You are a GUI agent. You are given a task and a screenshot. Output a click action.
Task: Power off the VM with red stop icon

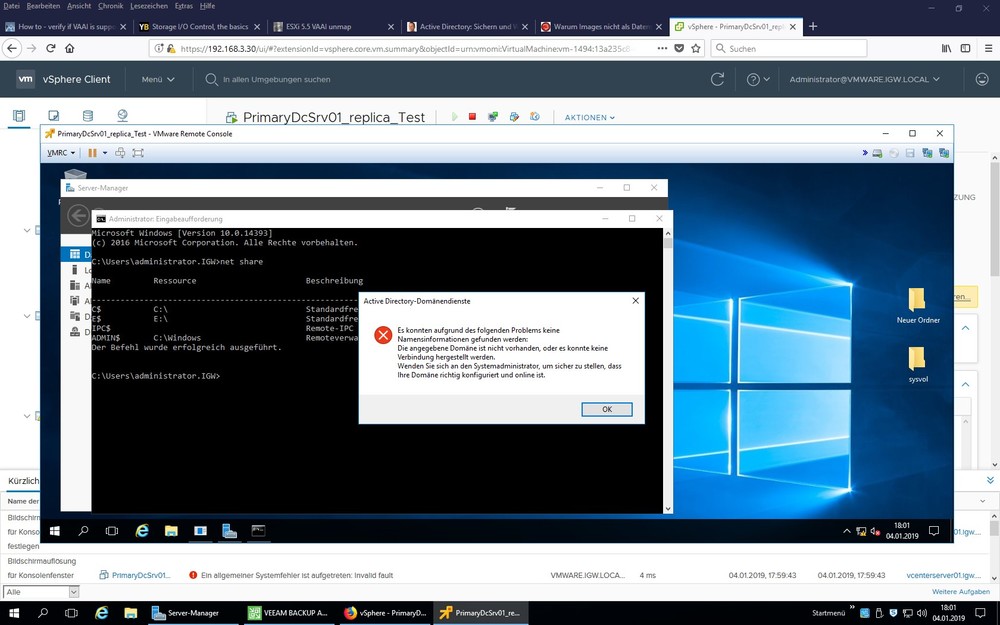472,117
